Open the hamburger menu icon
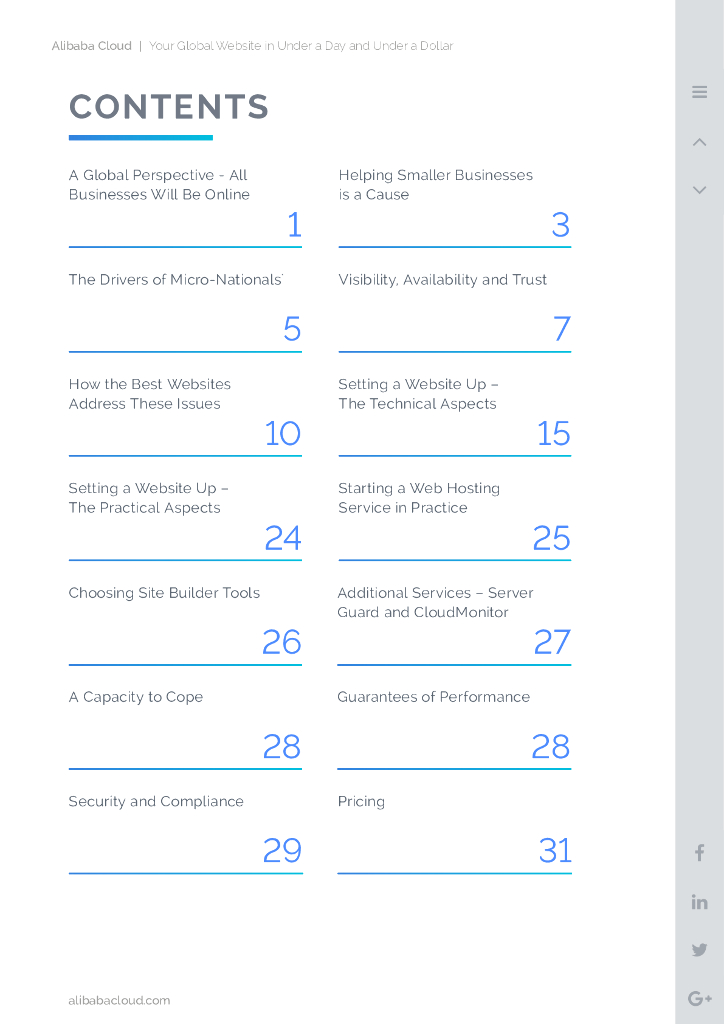The image size is (724, 1024). pos(699,92)
